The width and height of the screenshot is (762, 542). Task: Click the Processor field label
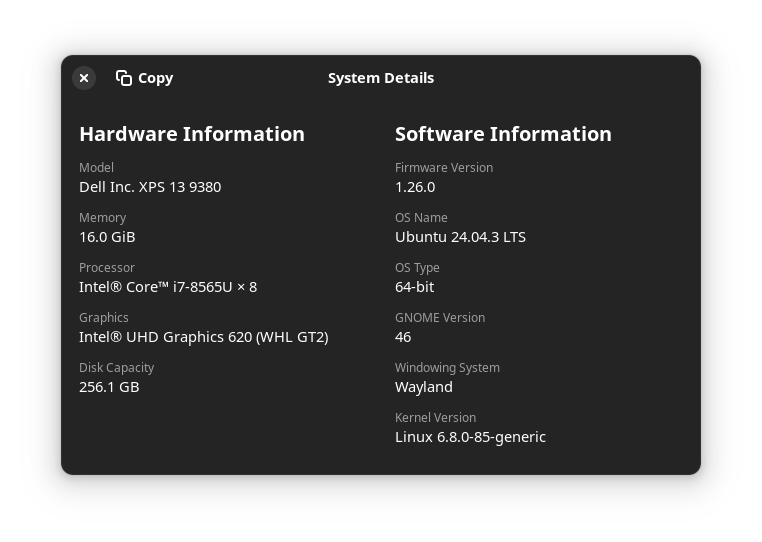pos(107,268)
